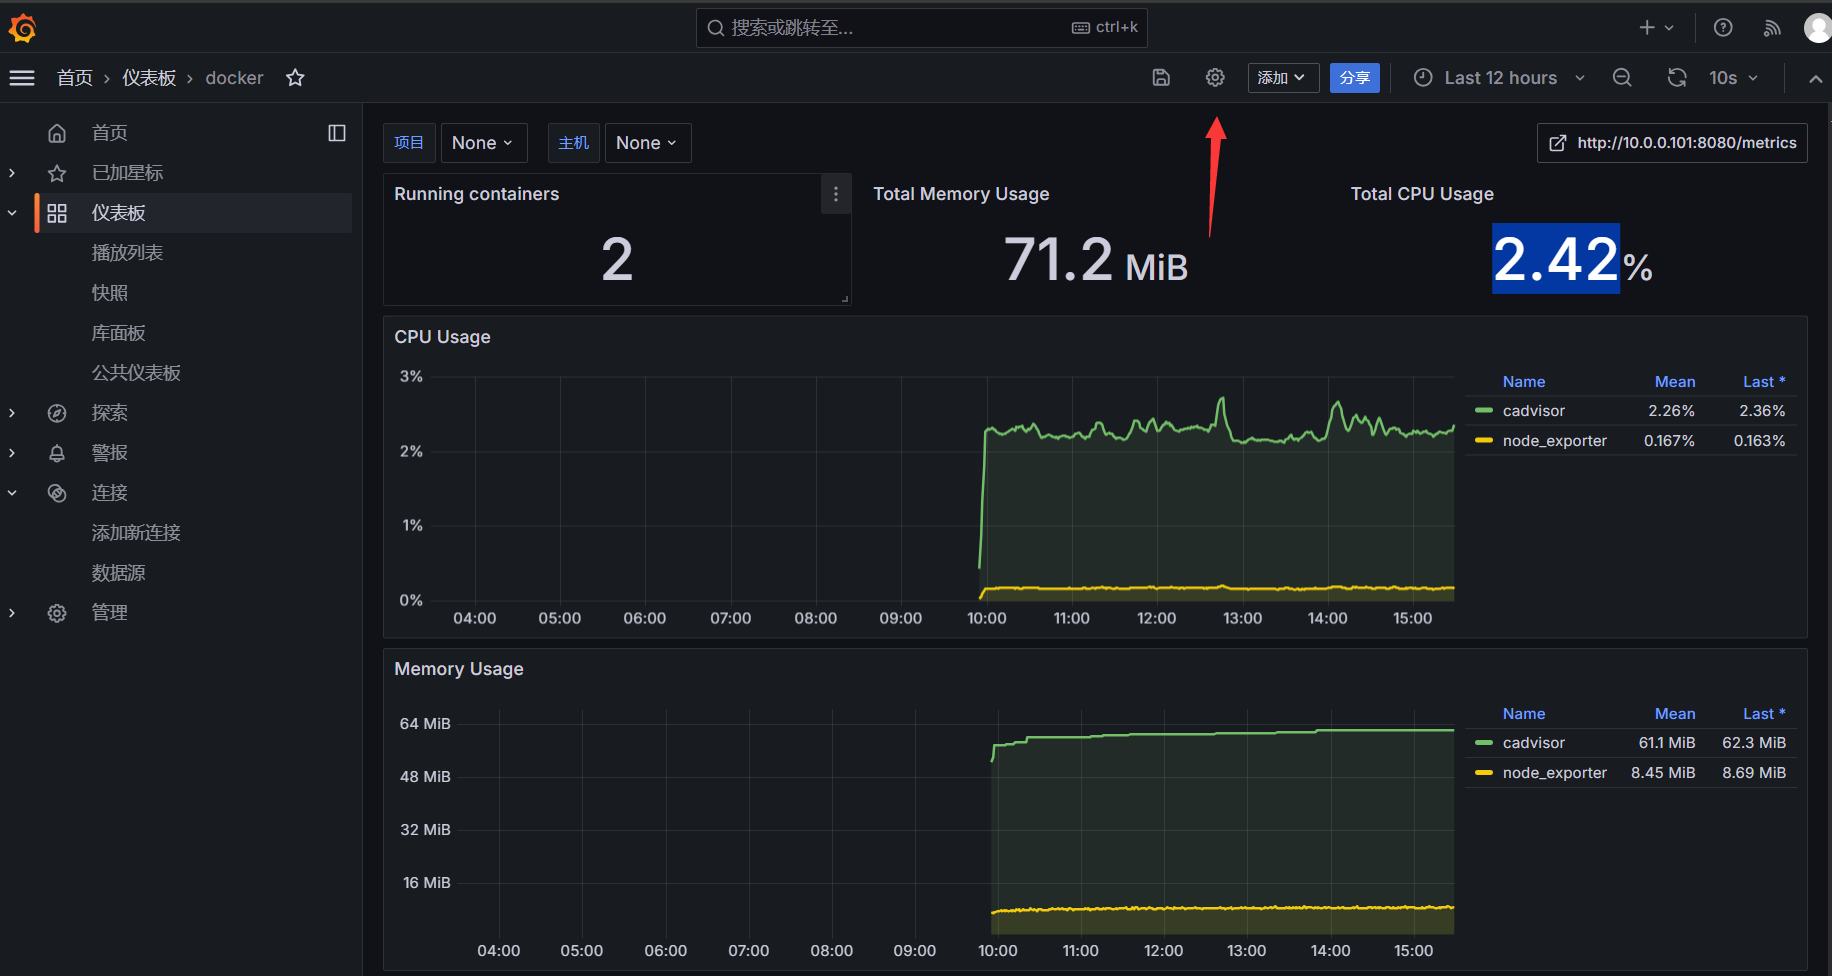Screen dimensions: 1832x976
Task: Click the home icon in sidebar
Action: pyautogui.click(x=57, y=133)
